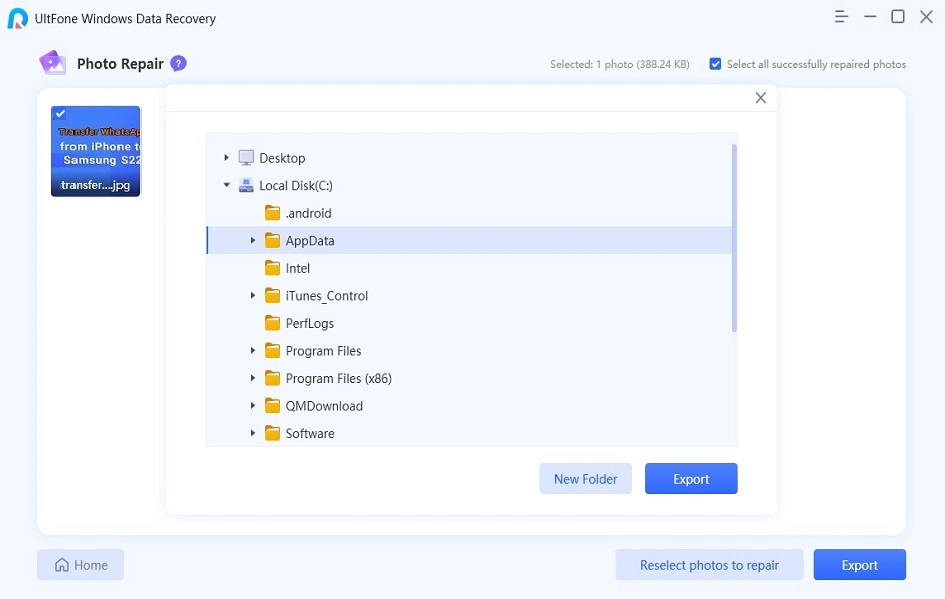
Task: Click the Program Files folder icon
Action: pyautogui.click(x=272, y=351)
